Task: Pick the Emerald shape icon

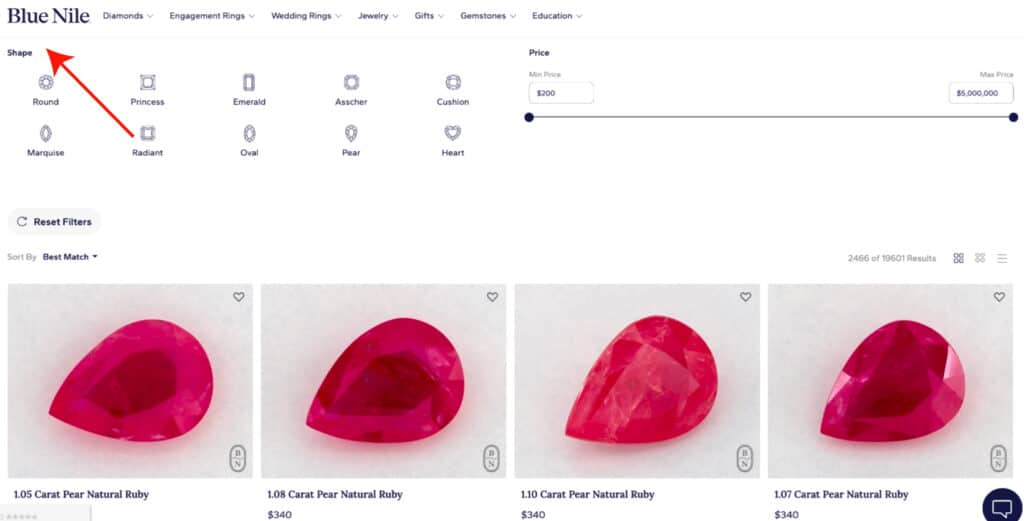Action: coord(249,83)
